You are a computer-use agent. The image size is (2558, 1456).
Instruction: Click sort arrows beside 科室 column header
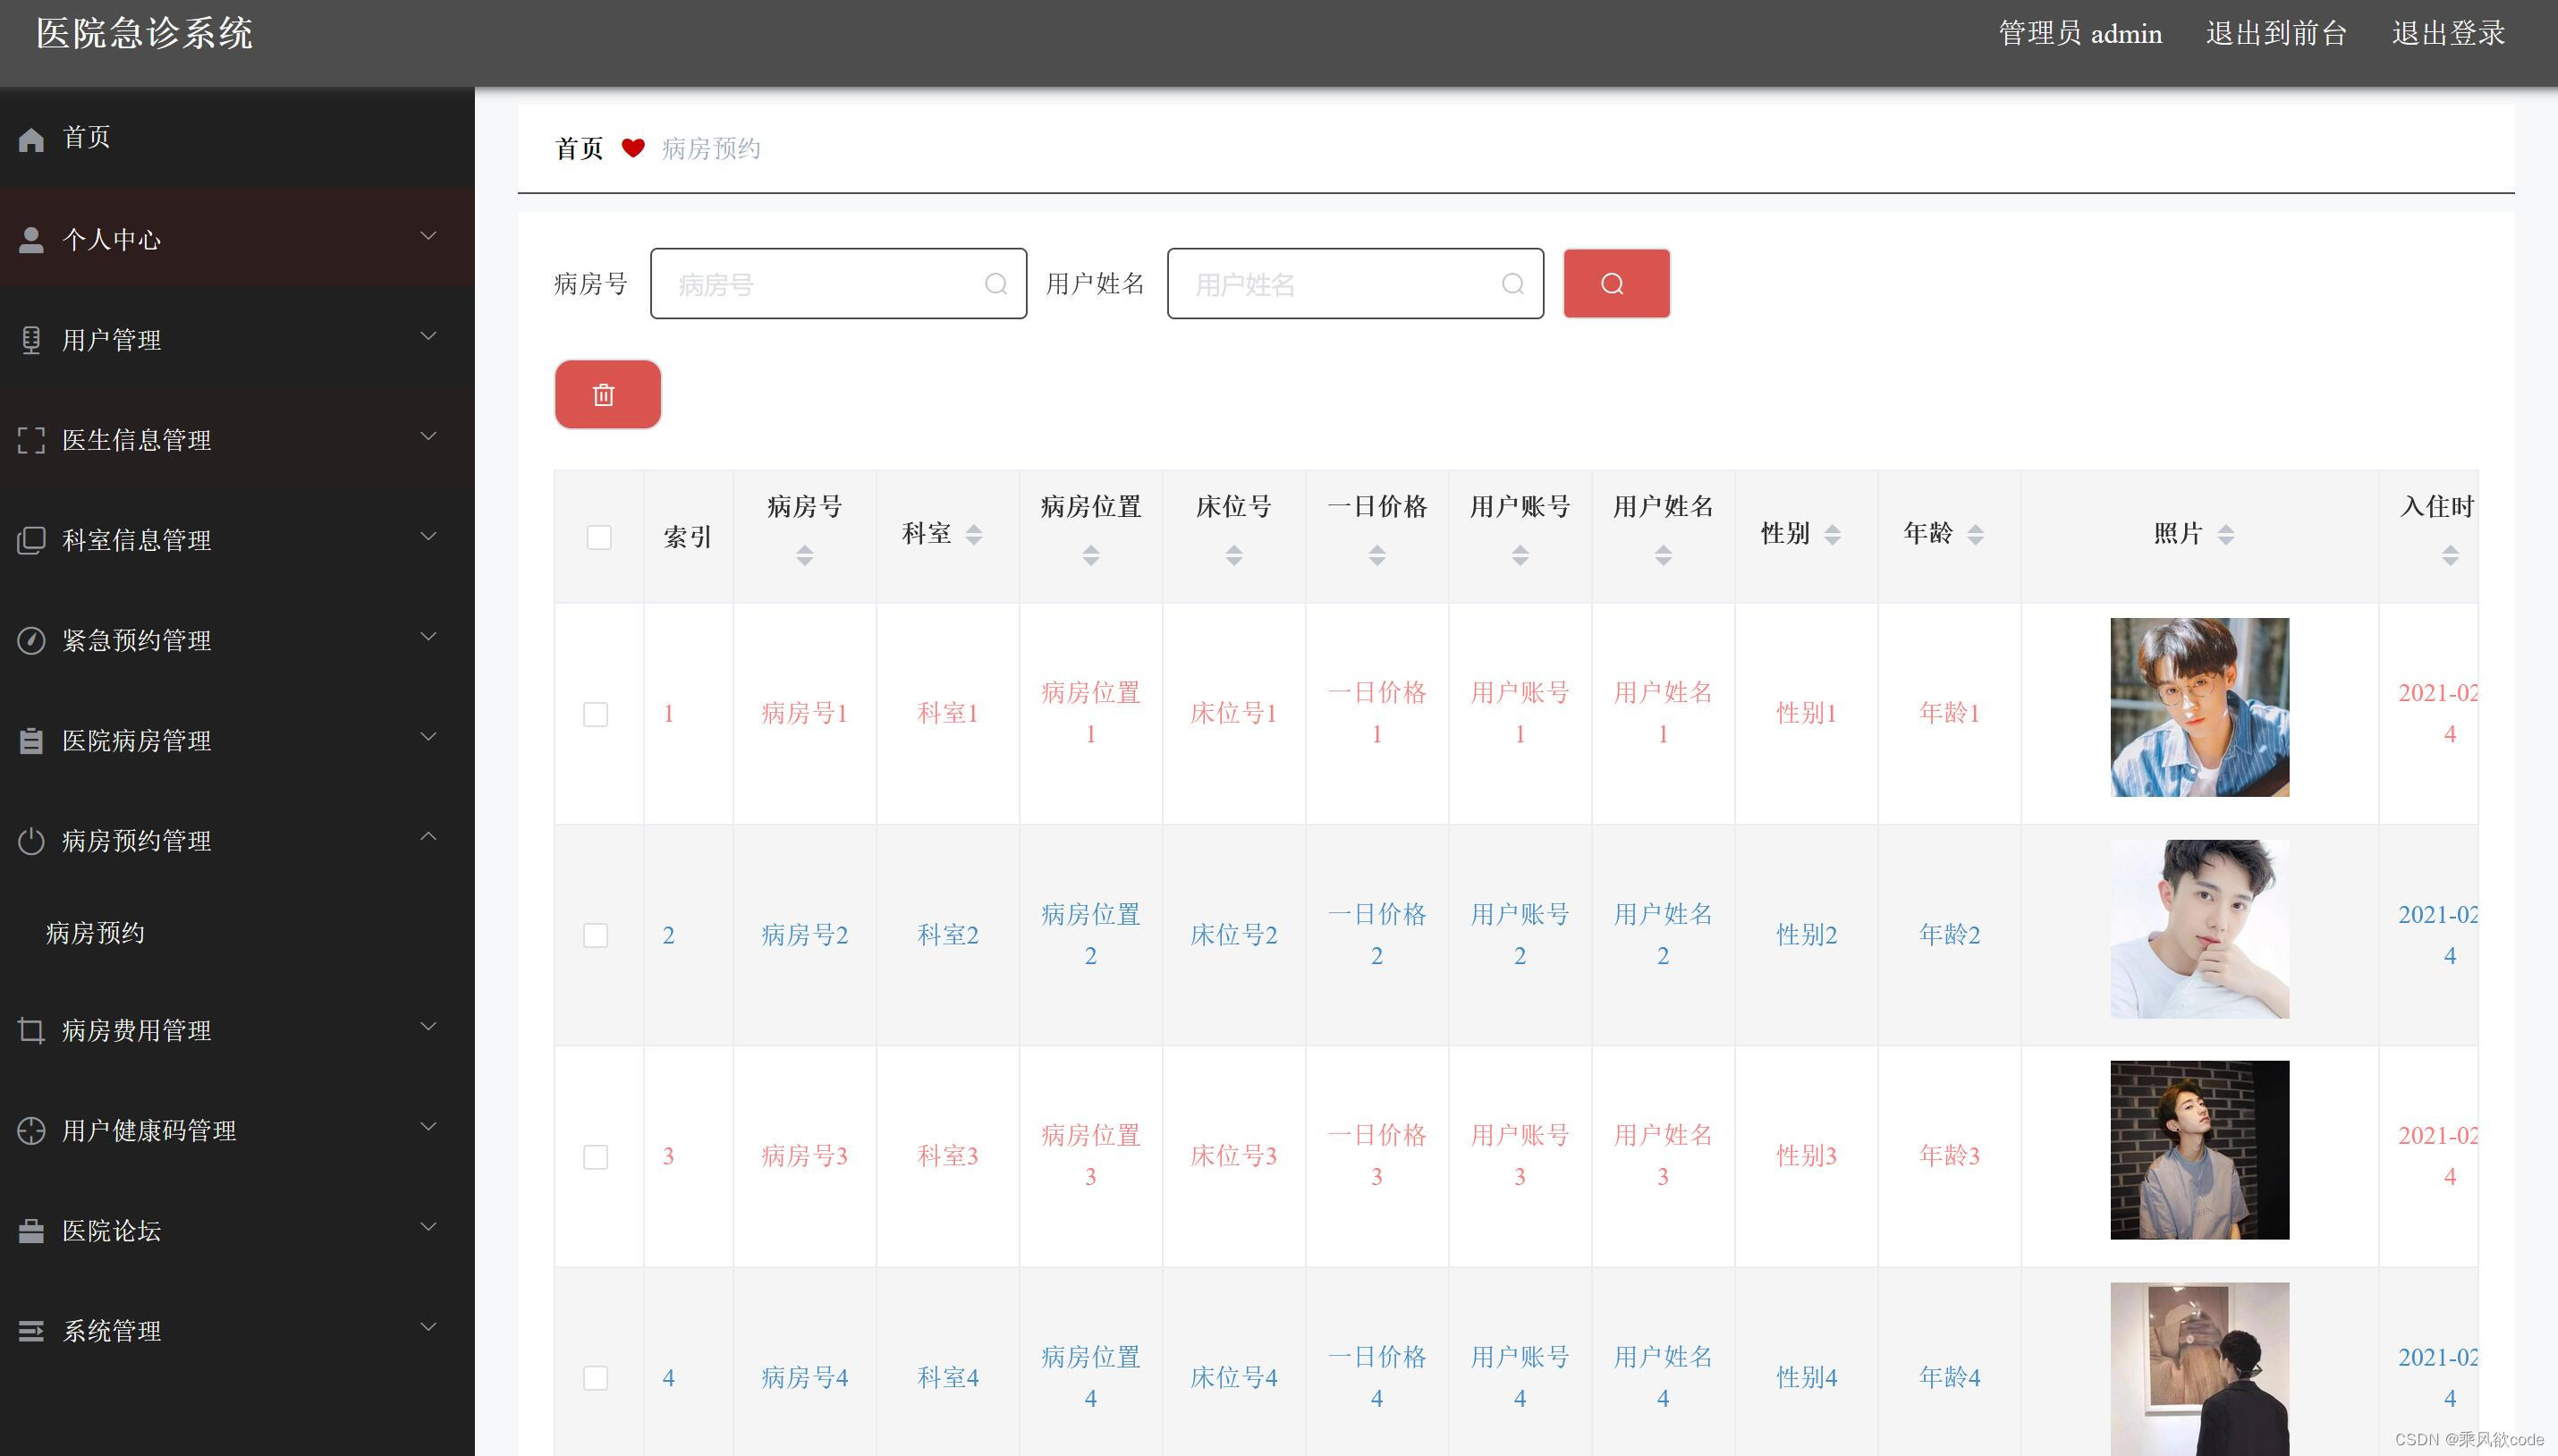click(973, 535)
